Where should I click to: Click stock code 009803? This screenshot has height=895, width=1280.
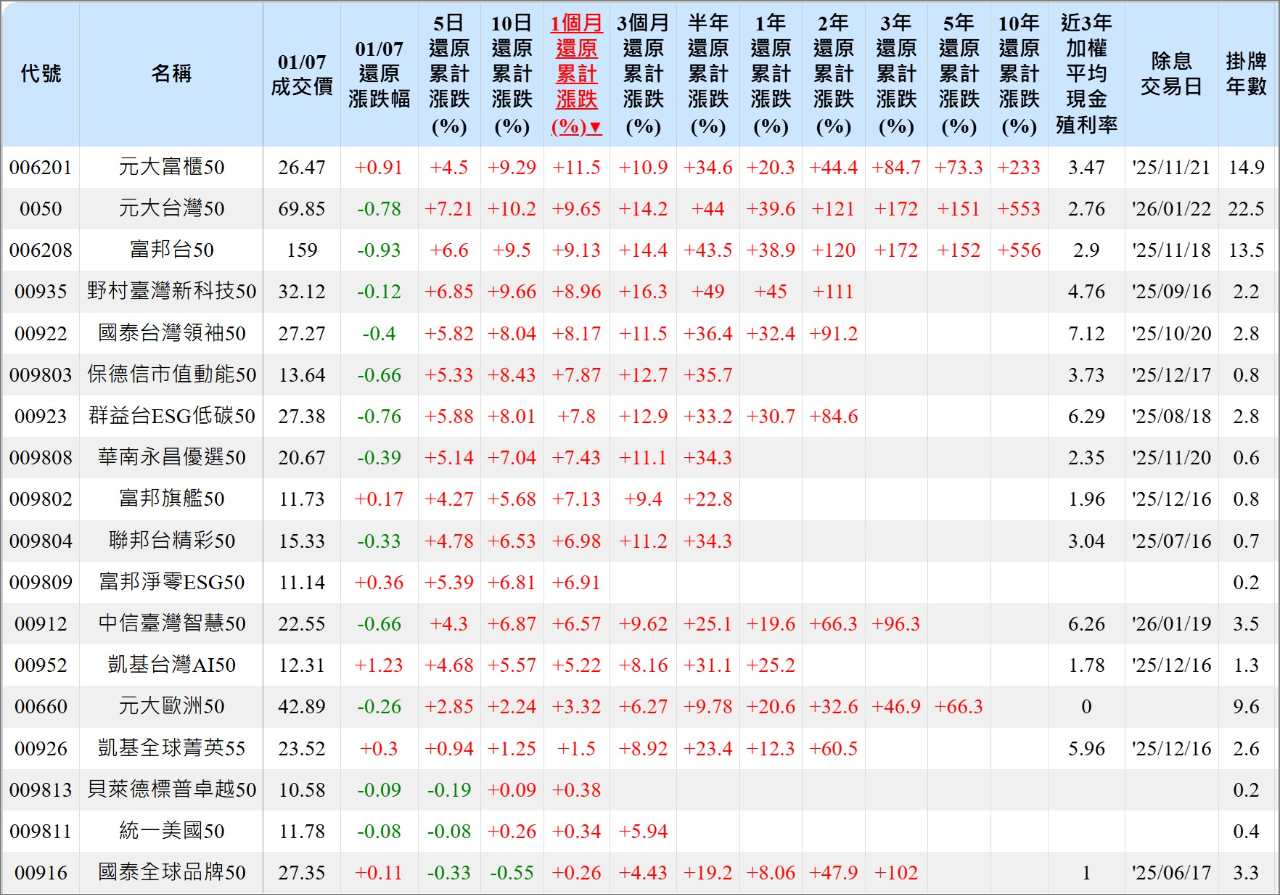click(x=40, y=375)
